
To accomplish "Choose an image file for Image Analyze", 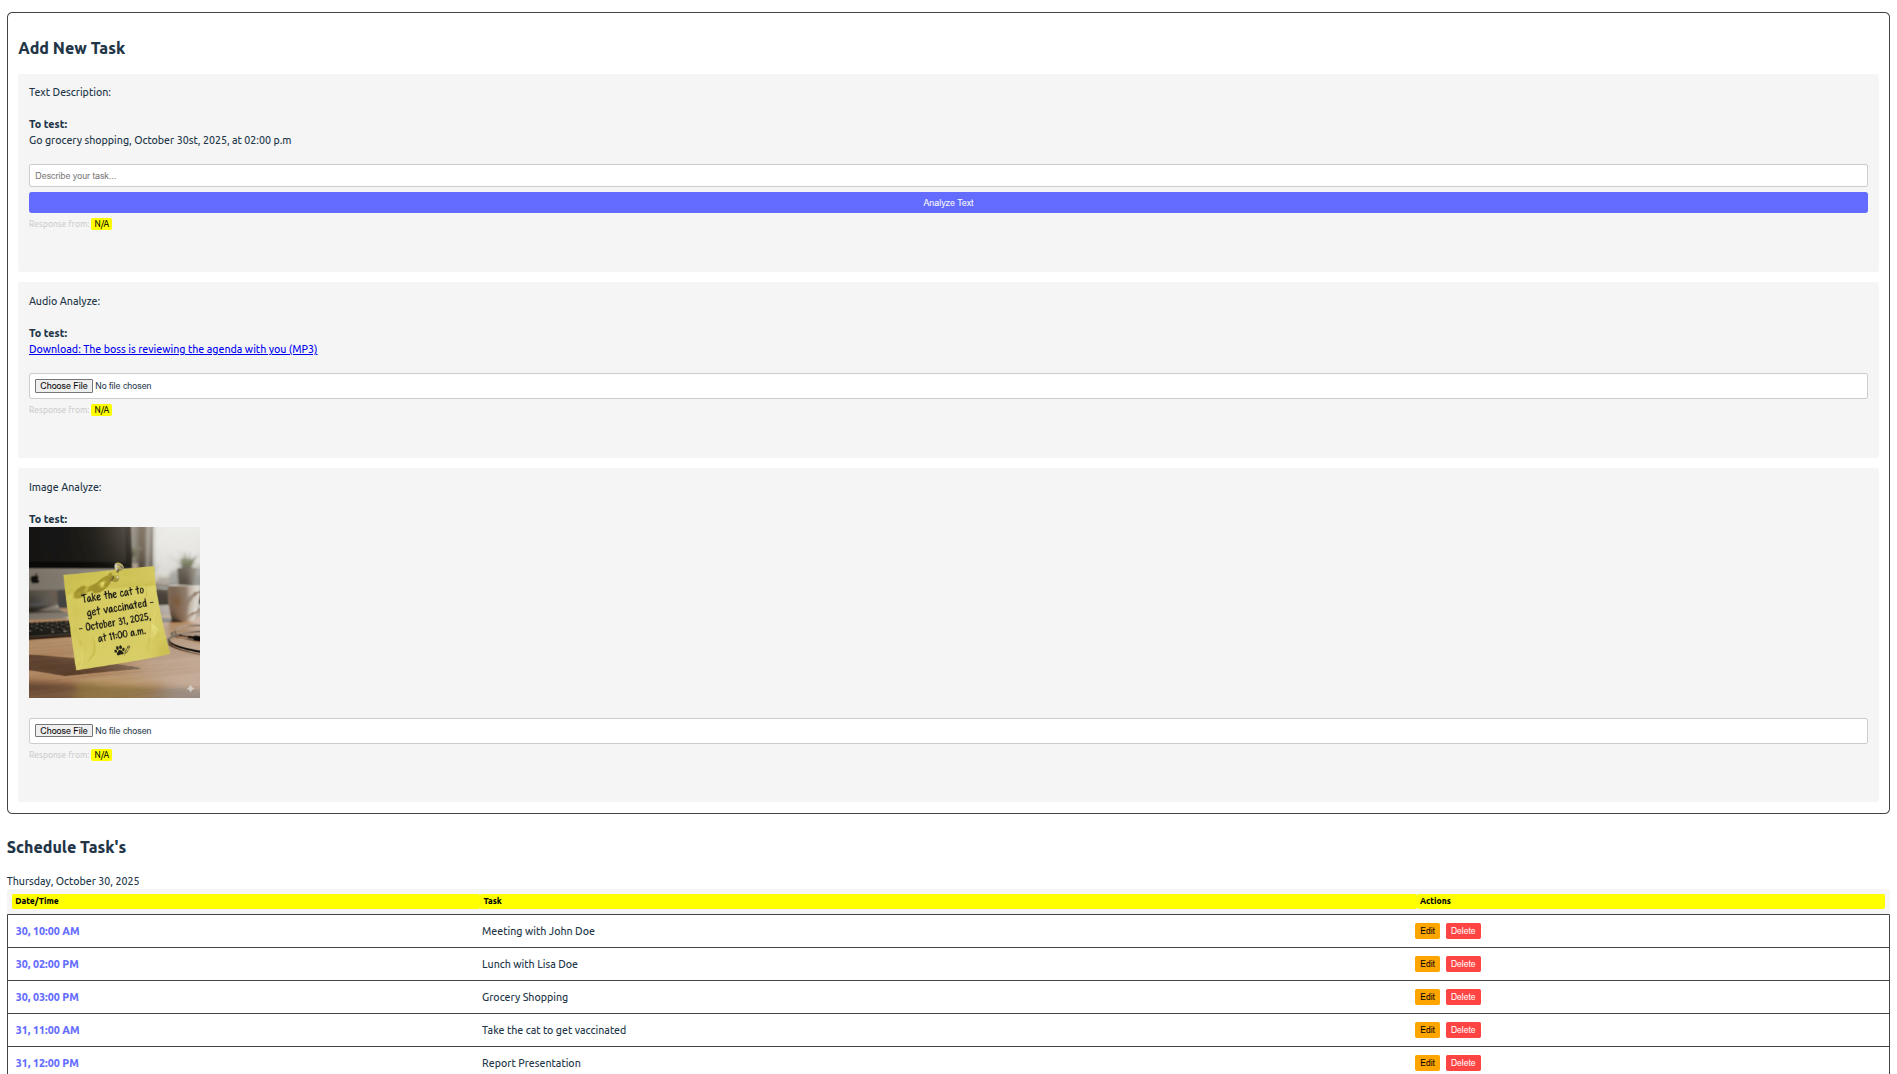I will click(x=63, y=730).
